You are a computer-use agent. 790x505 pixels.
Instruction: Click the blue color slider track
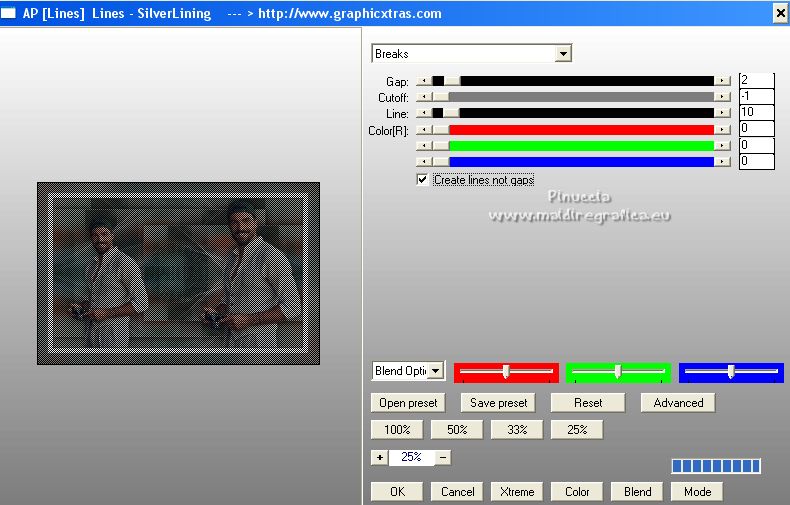coord(573,162)
